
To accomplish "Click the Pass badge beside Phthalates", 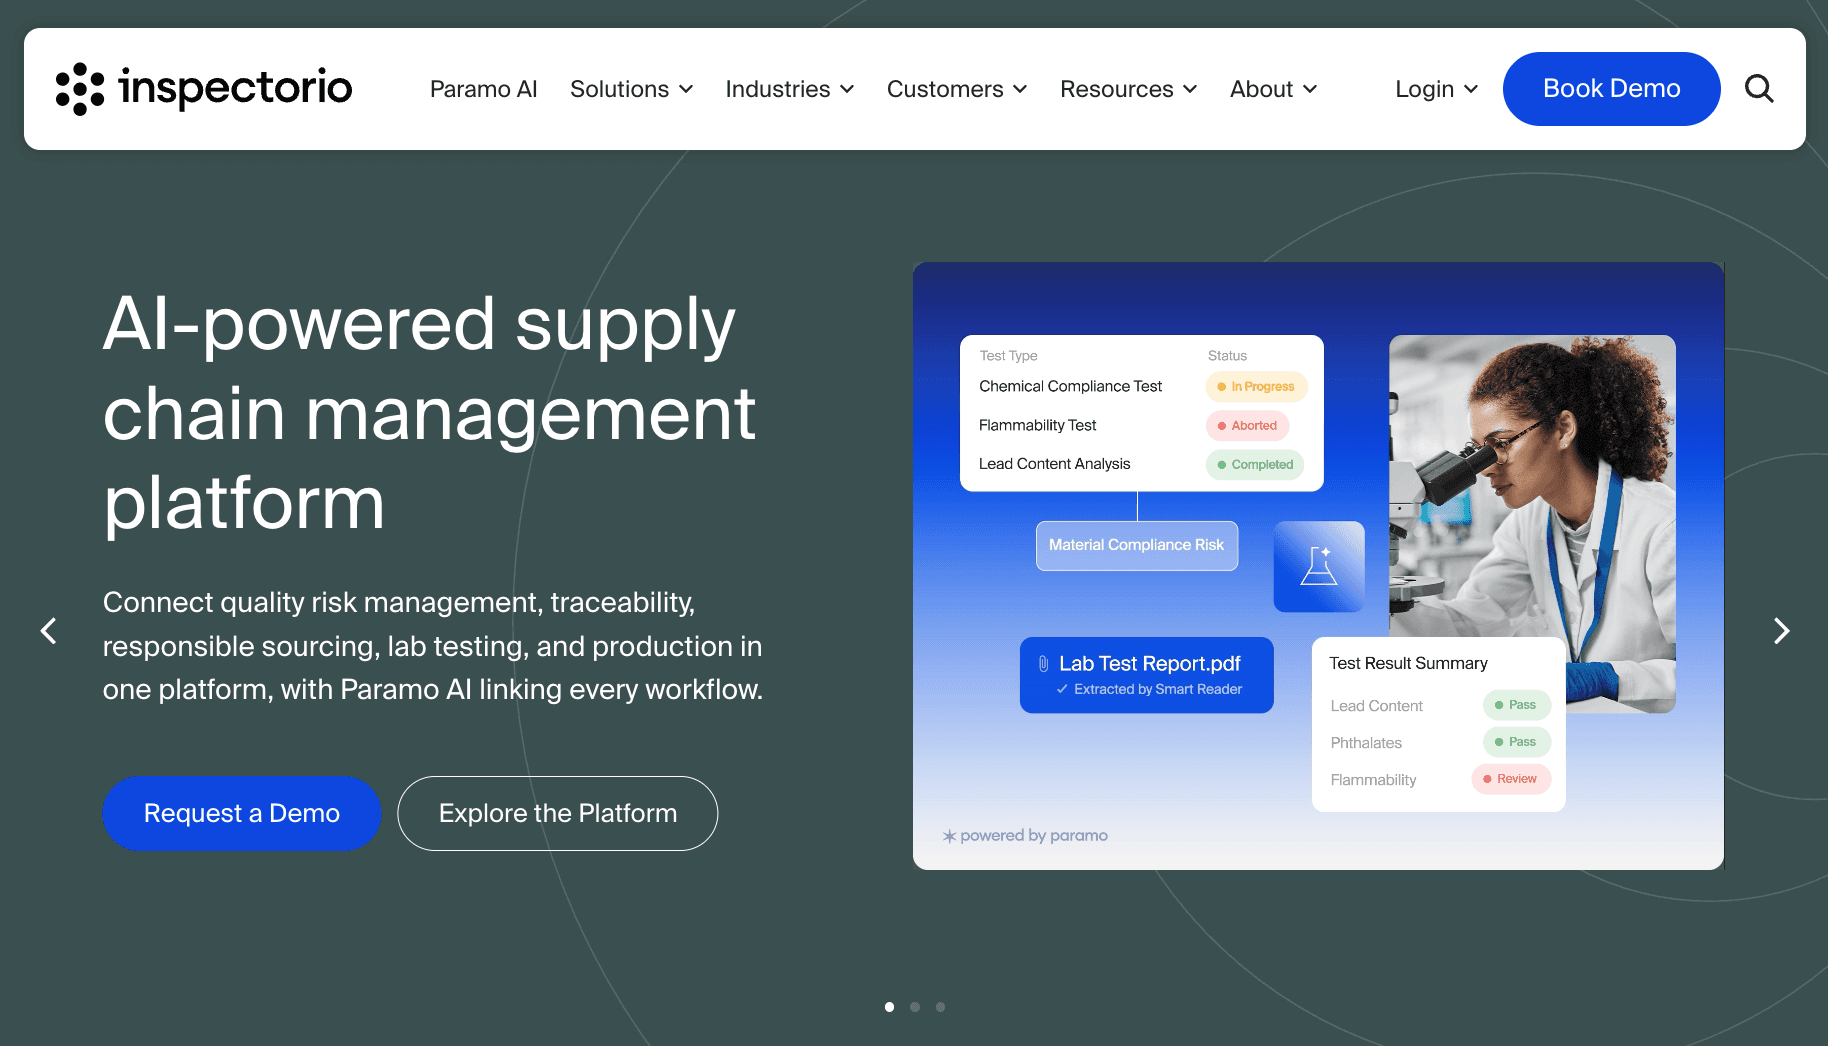I will (1517, 742).
